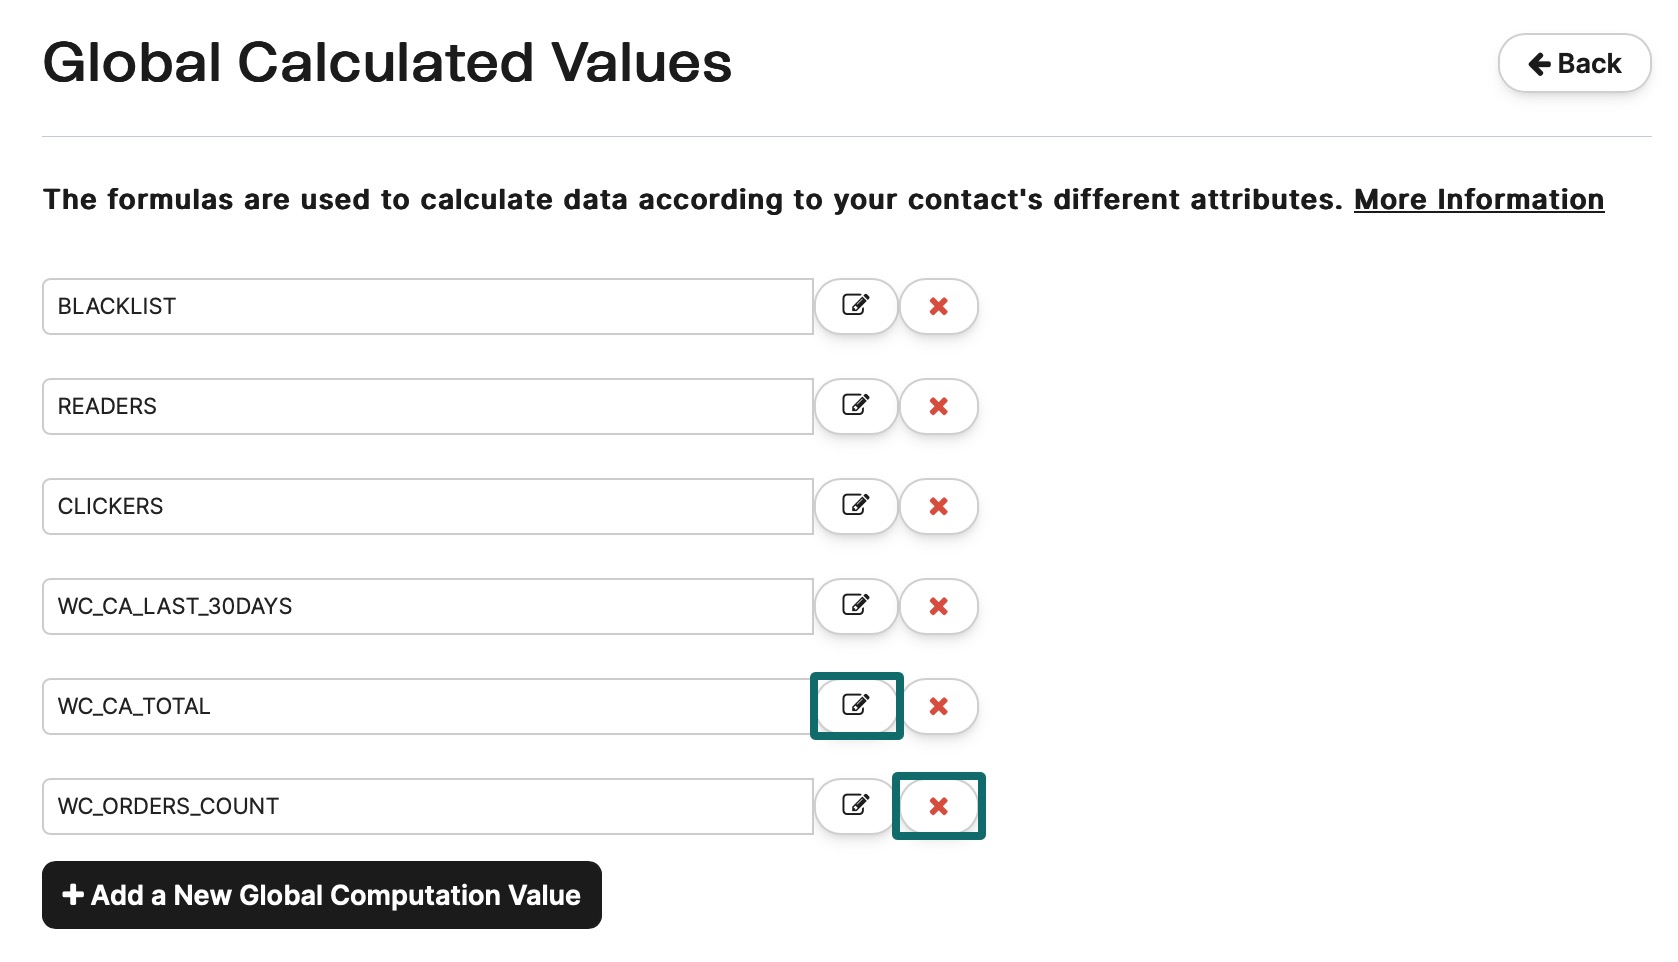This screenshot has height=962, width=1678.
Task: Open the edit icon for CLICKERS
Action: [856, 506]
